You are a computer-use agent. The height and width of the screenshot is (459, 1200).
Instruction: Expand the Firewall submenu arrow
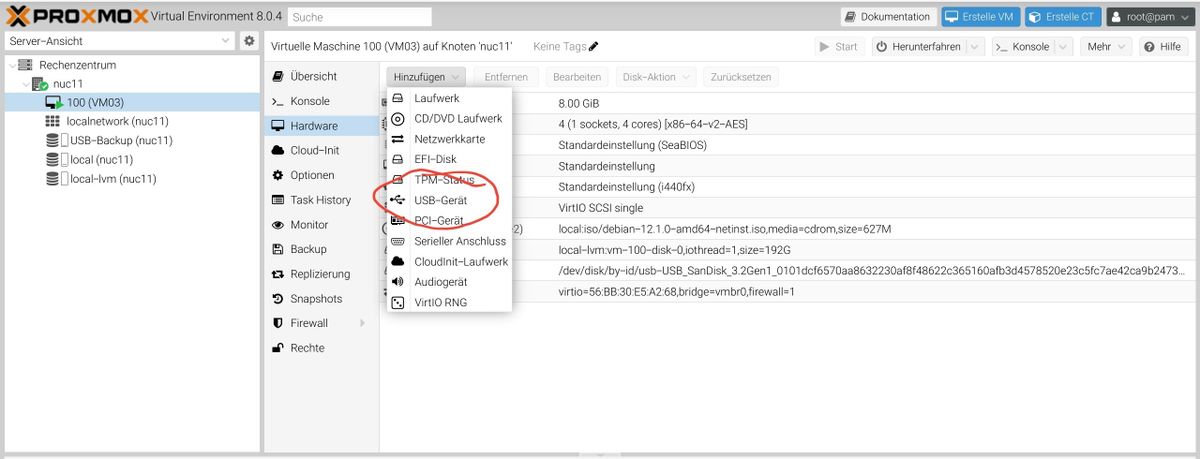pos(362,323)
